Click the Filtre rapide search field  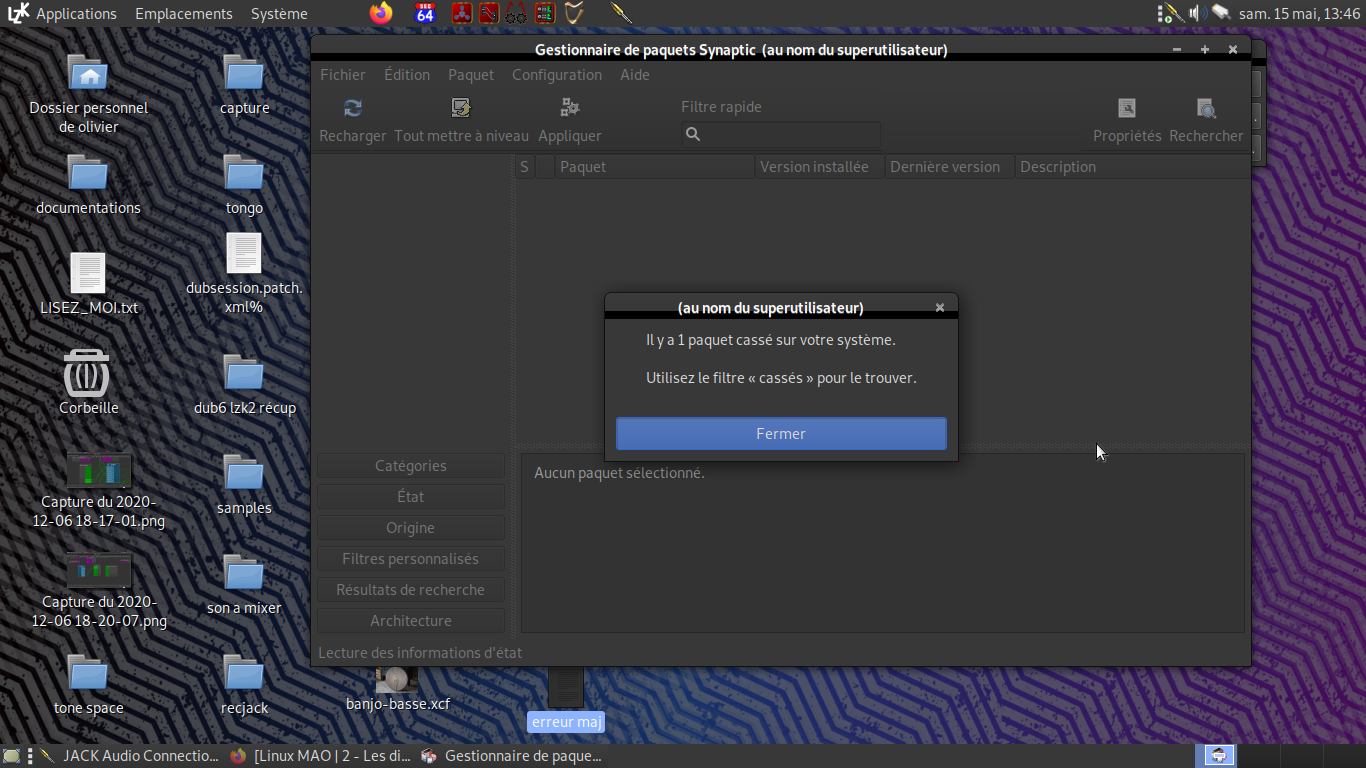tap(781, 134)
